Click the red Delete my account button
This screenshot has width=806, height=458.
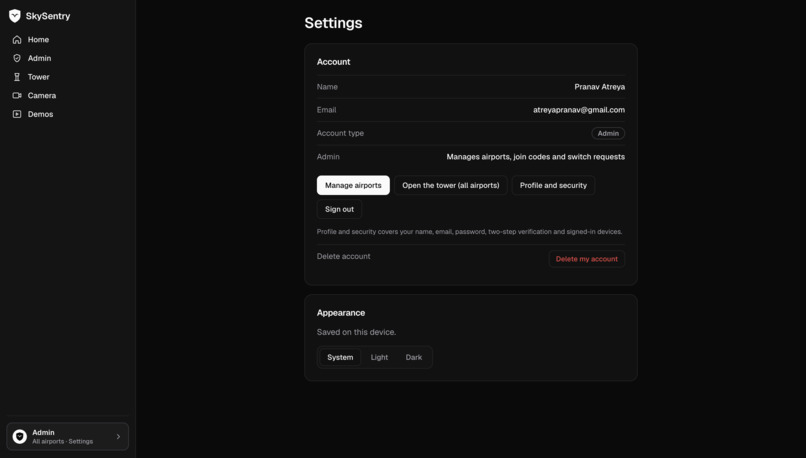click(587, 259)
